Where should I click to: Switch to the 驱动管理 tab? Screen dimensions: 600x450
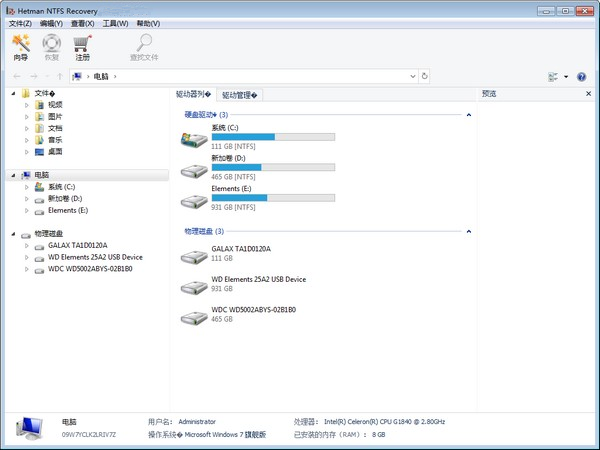[240, 95]
